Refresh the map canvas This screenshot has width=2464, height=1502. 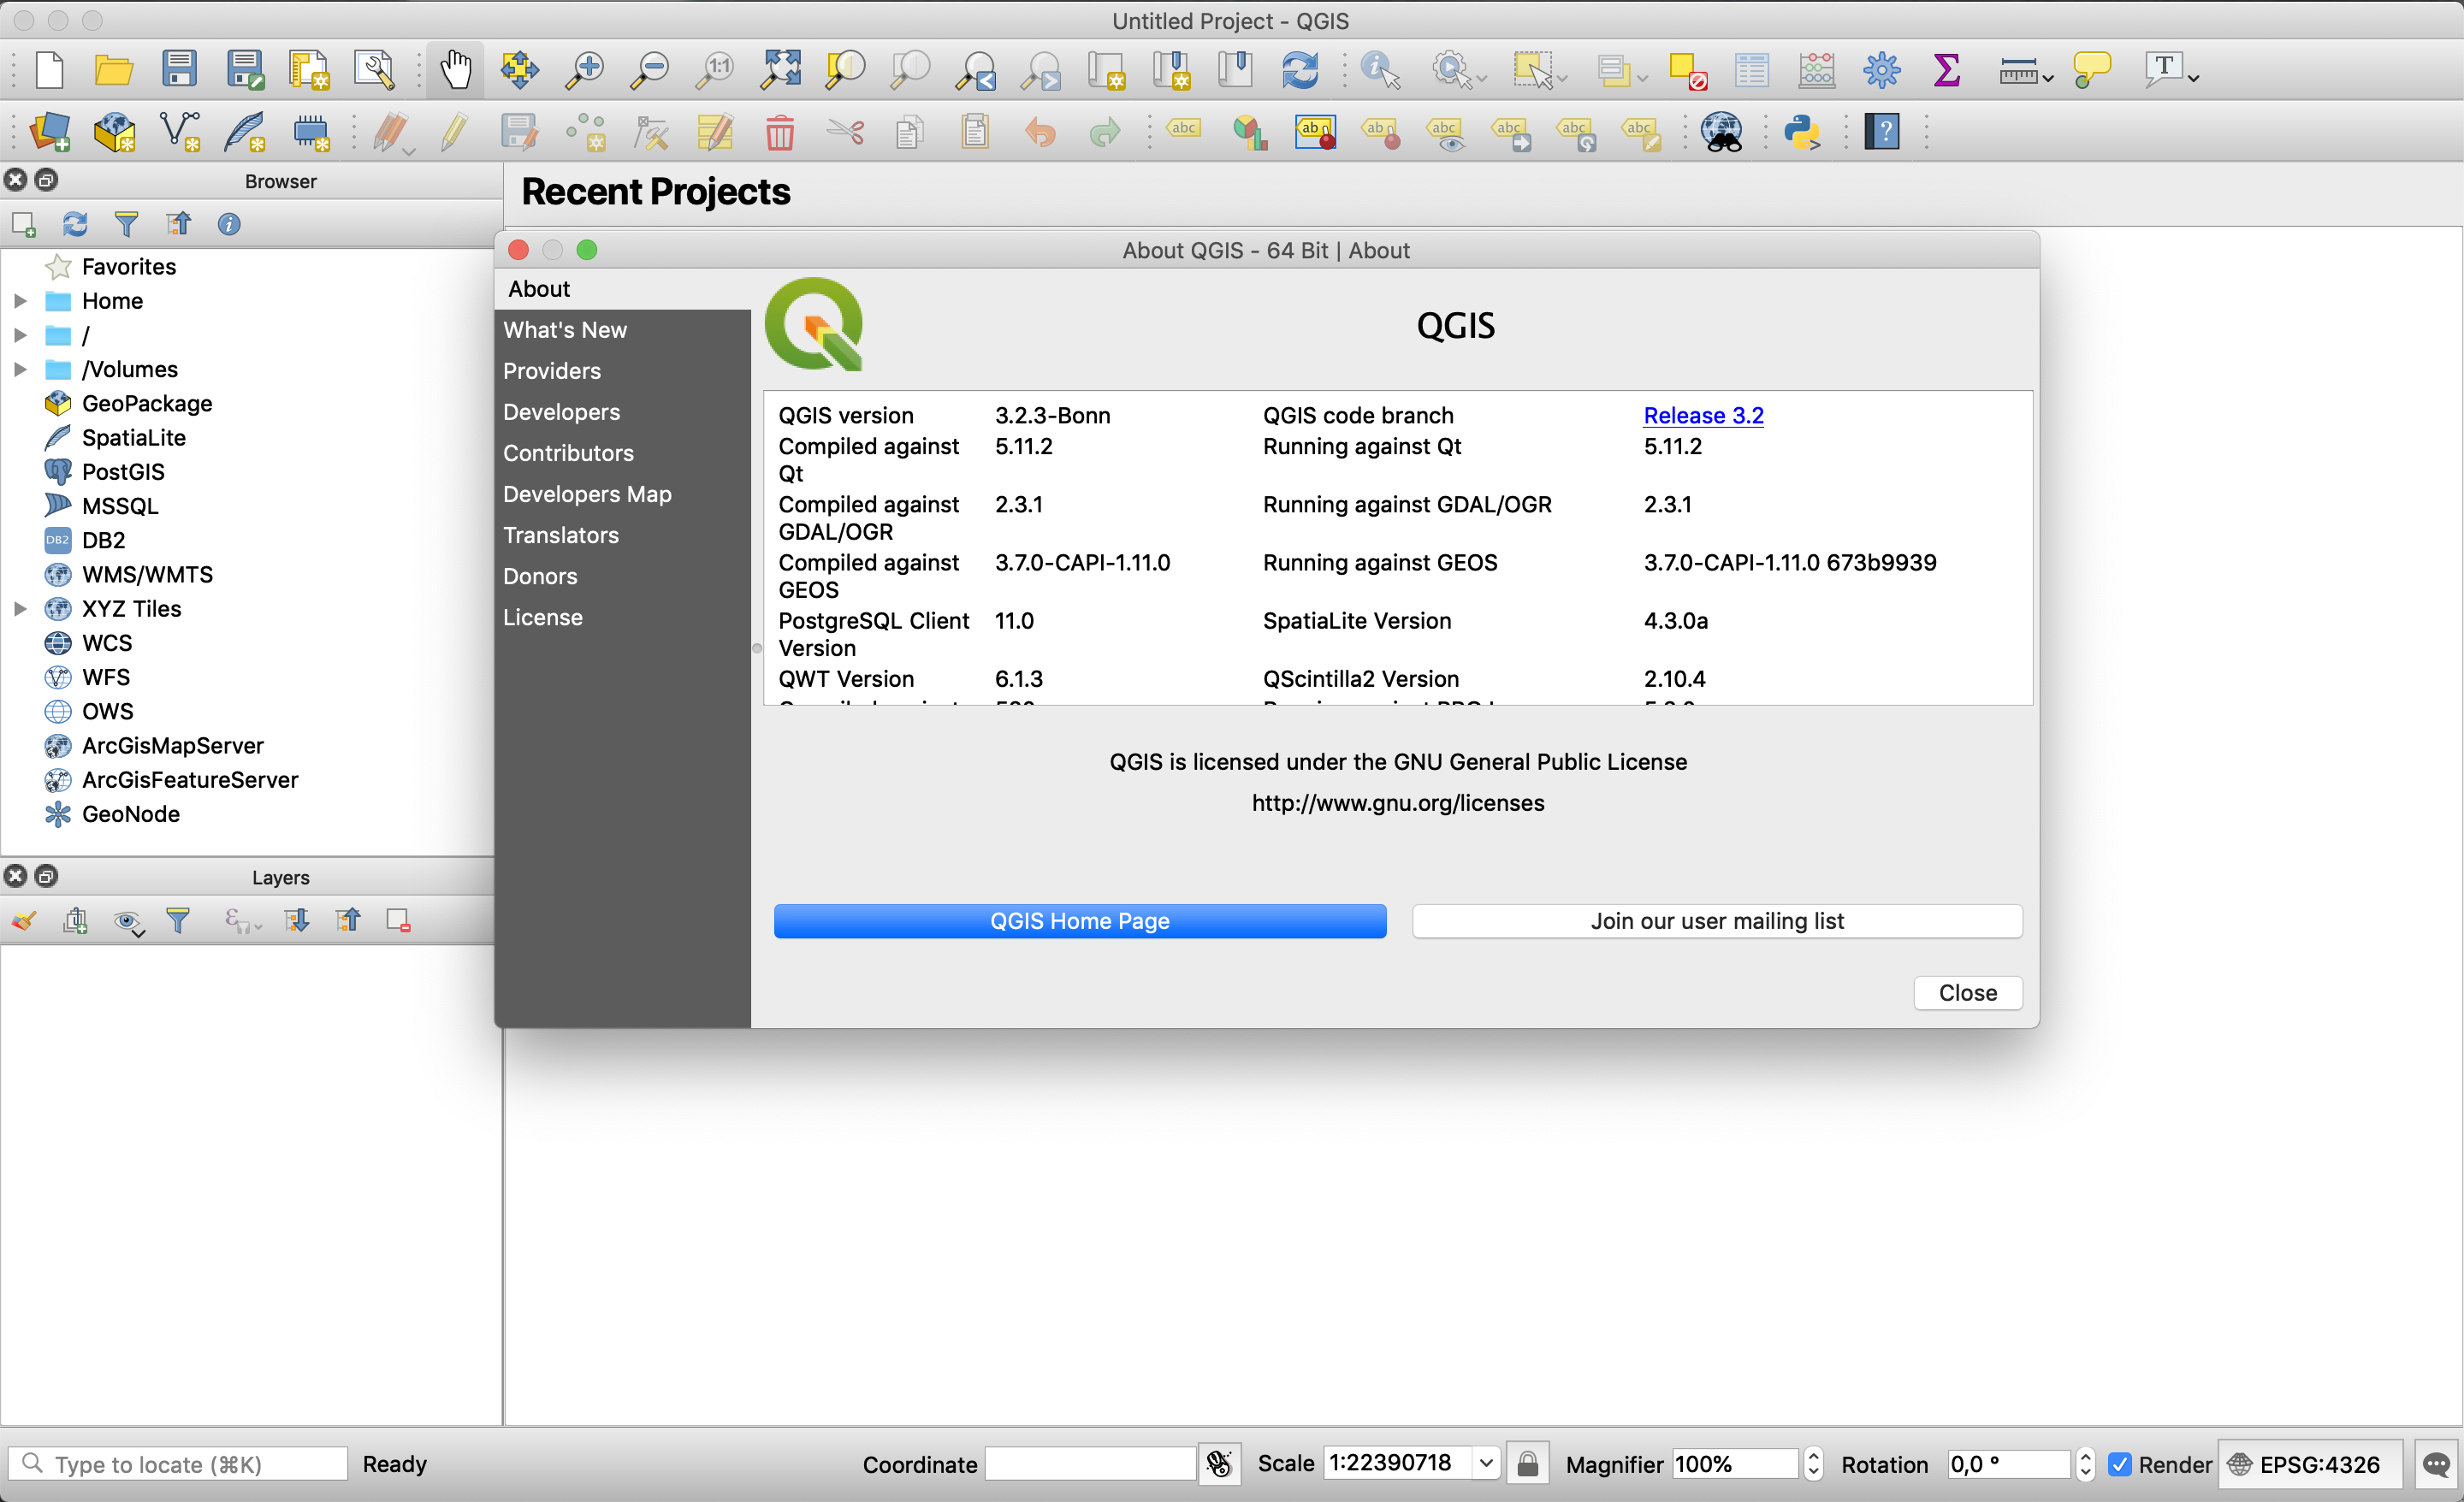click(x=1300, y=70)
